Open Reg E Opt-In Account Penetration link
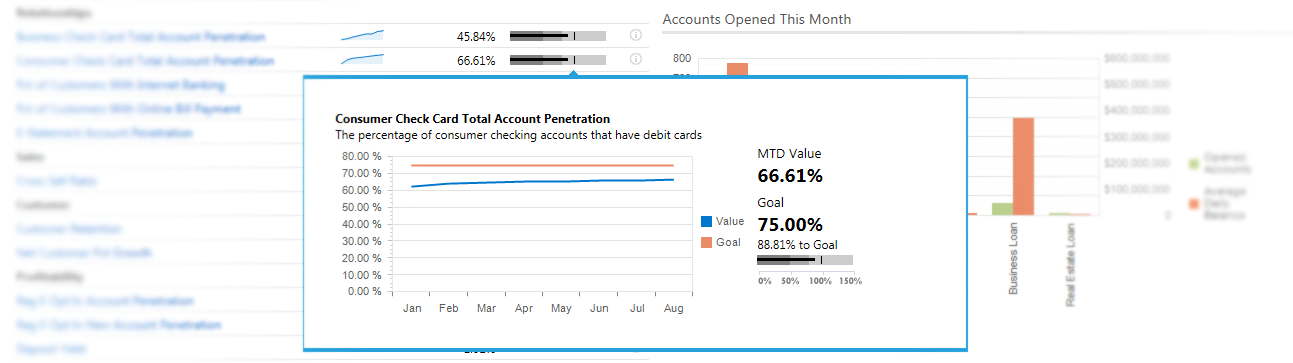This screenshot has height=363, width=1293. [x=105, y=301]
